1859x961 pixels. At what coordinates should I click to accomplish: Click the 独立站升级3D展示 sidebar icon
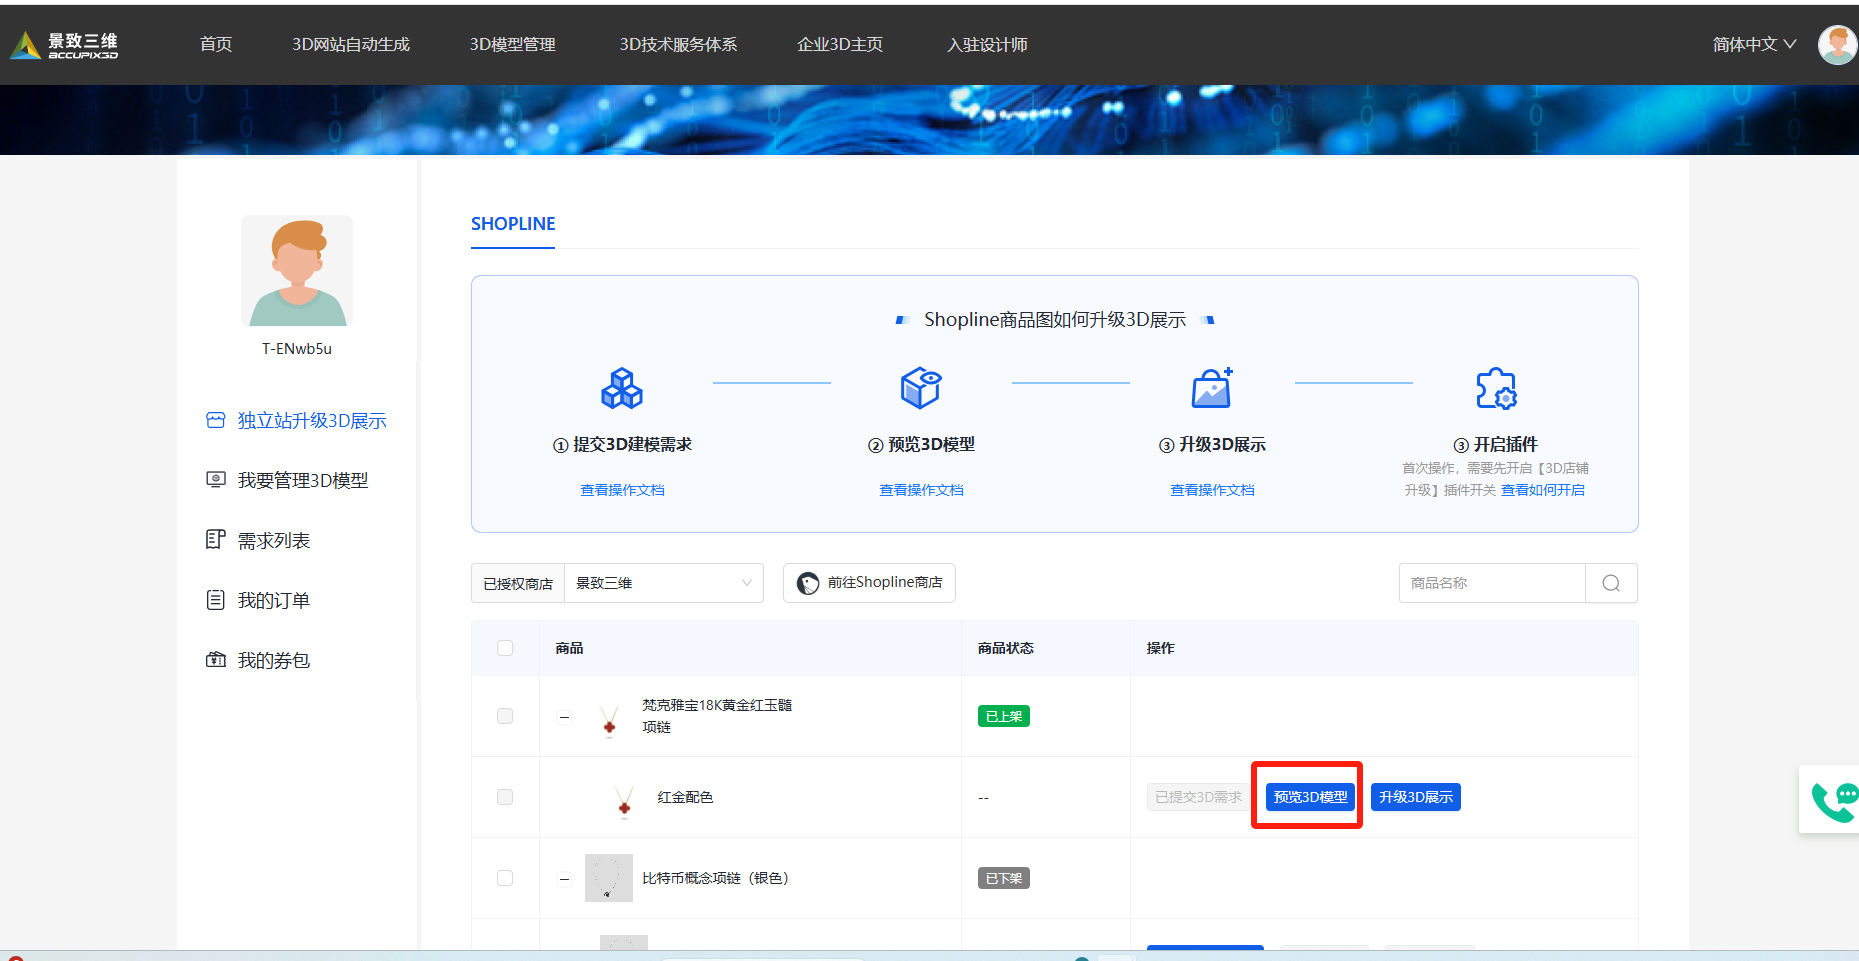pyautogui.click(x=216, y=420)
